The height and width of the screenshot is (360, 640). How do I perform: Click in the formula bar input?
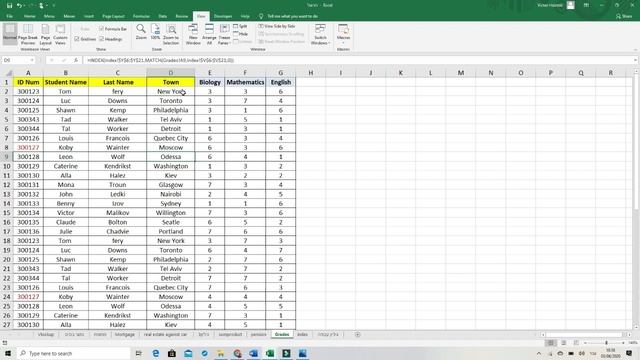tap(358, 60)
